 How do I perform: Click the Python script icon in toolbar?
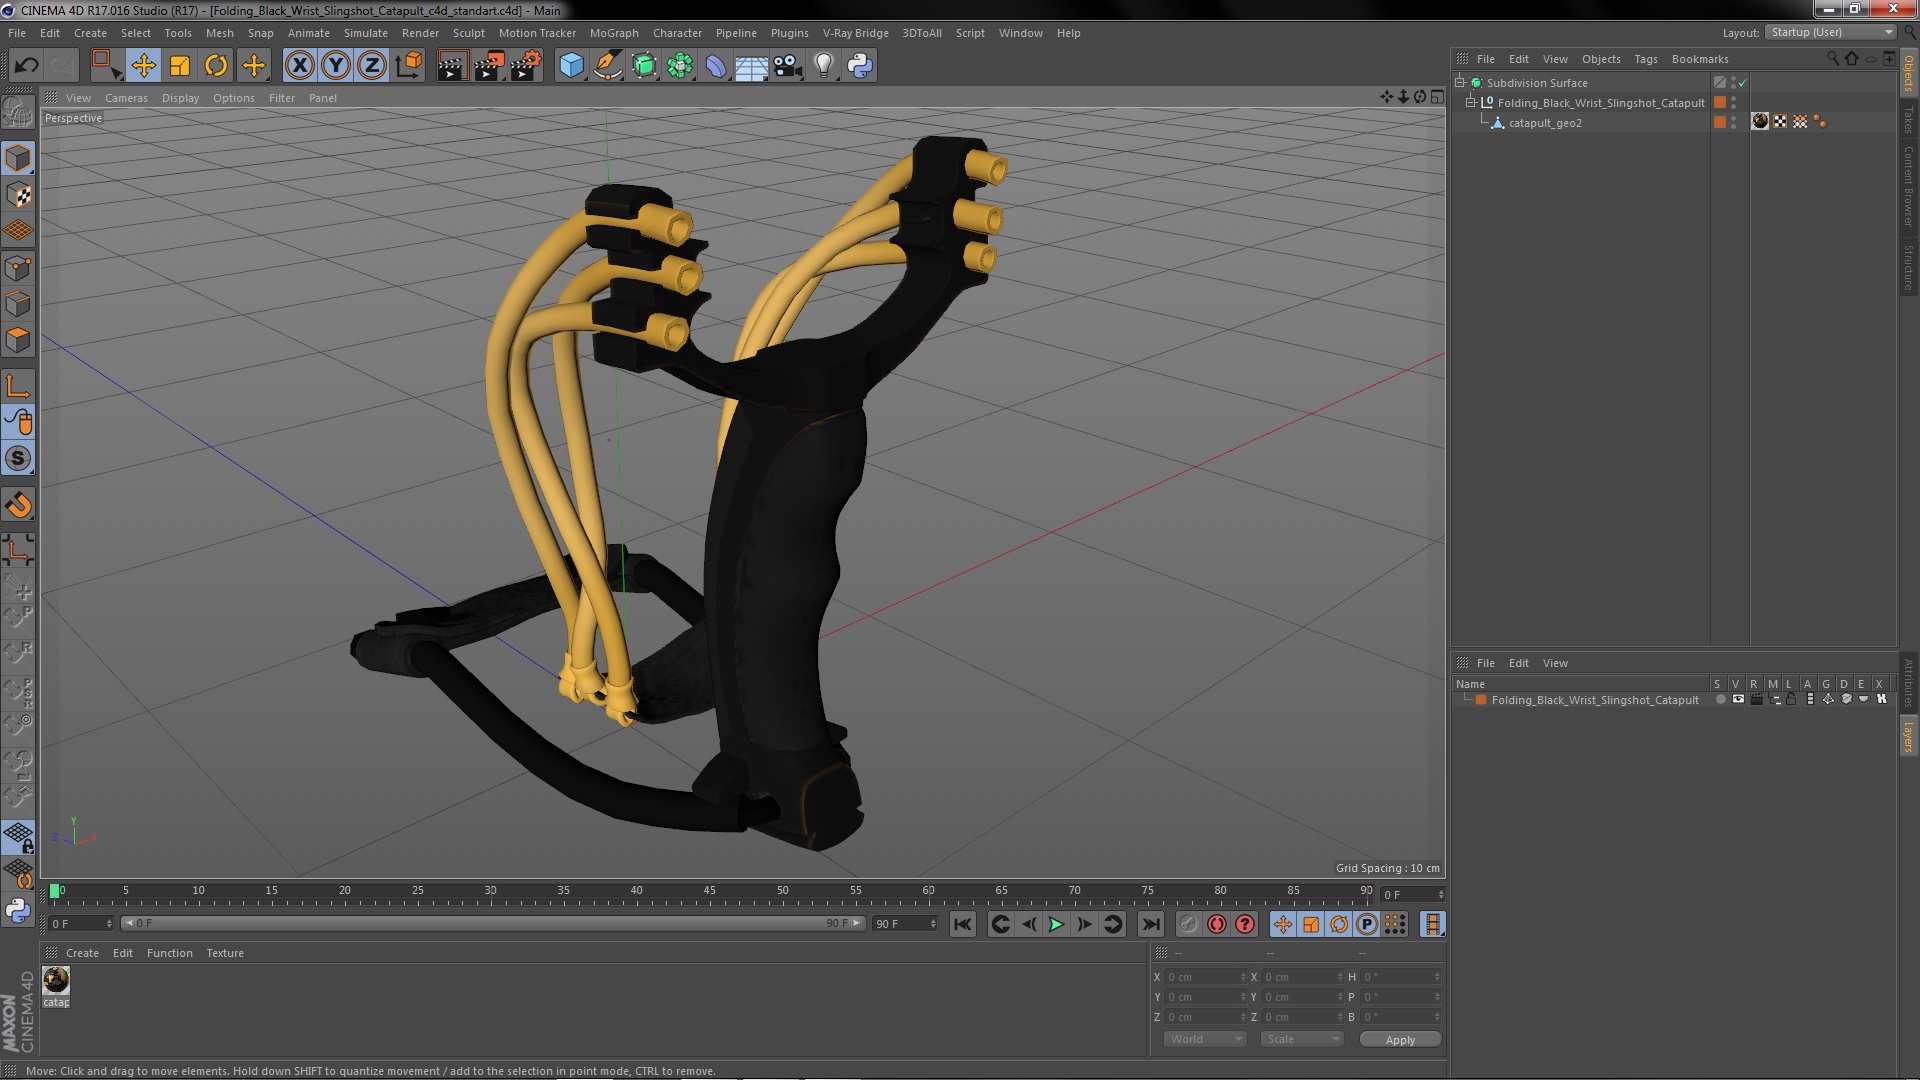coord(860,66)
